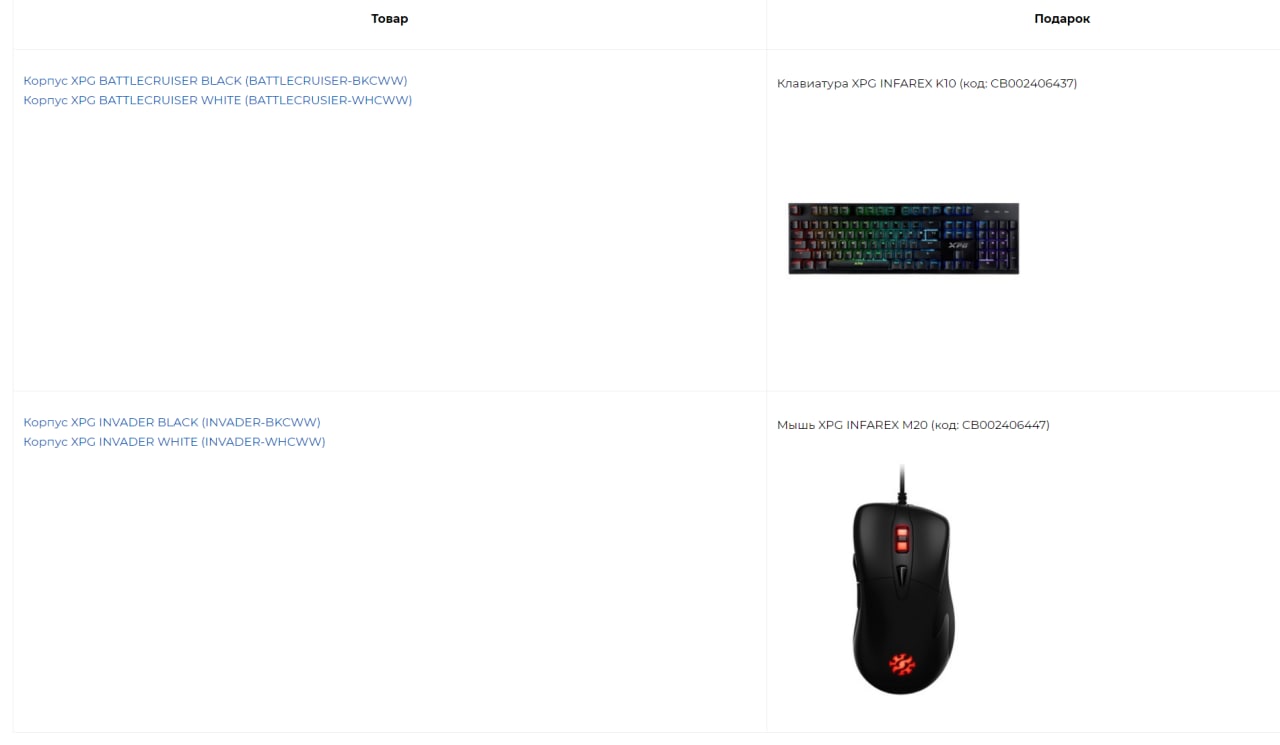Click the product code CB002406447
This screenshot has height=745, width=1280.
[x=1004, y=425]
